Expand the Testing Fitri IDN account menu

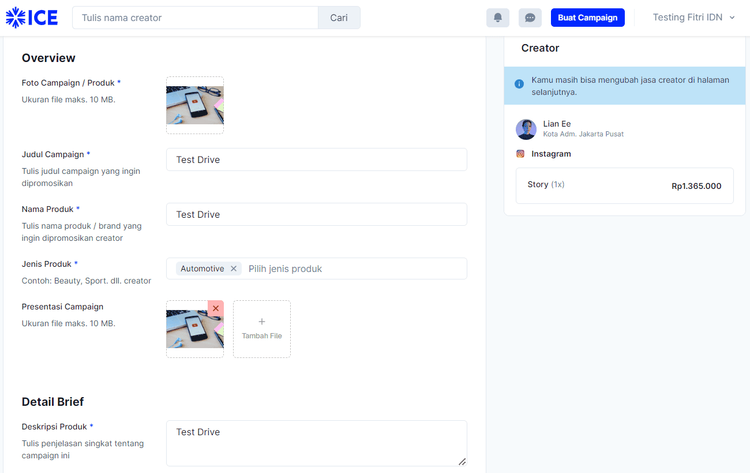tap(693, 18)
